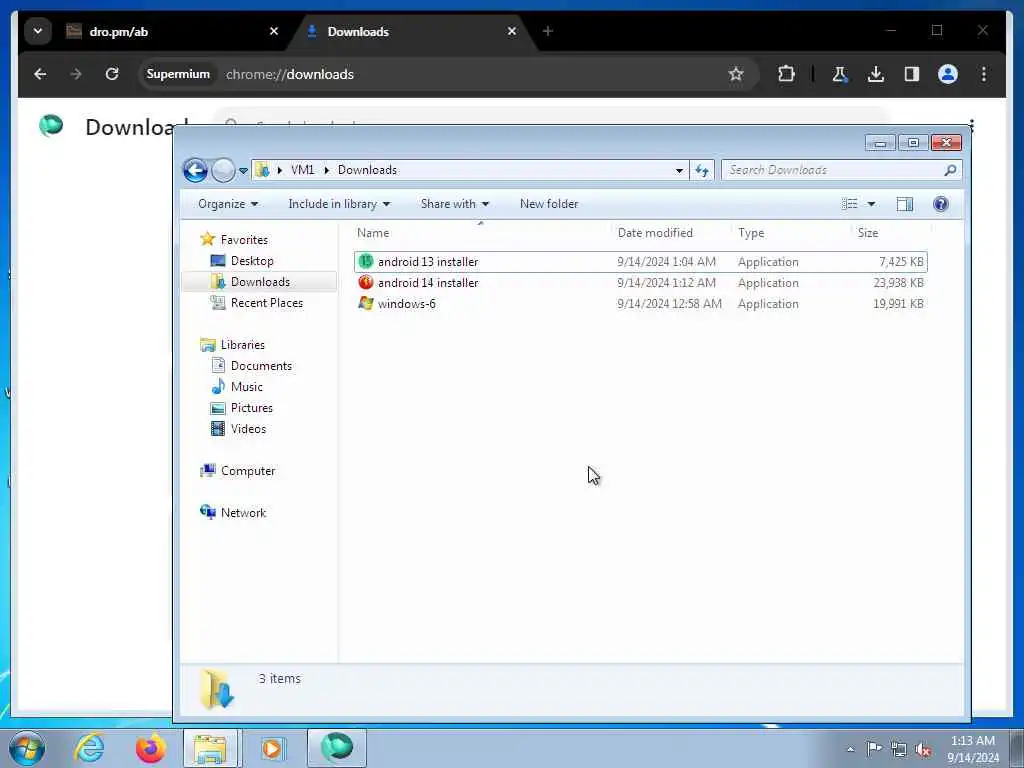Select Downloads in navigation pane
The width and height of the screenshot is (1024, 768).
point(259,281)
